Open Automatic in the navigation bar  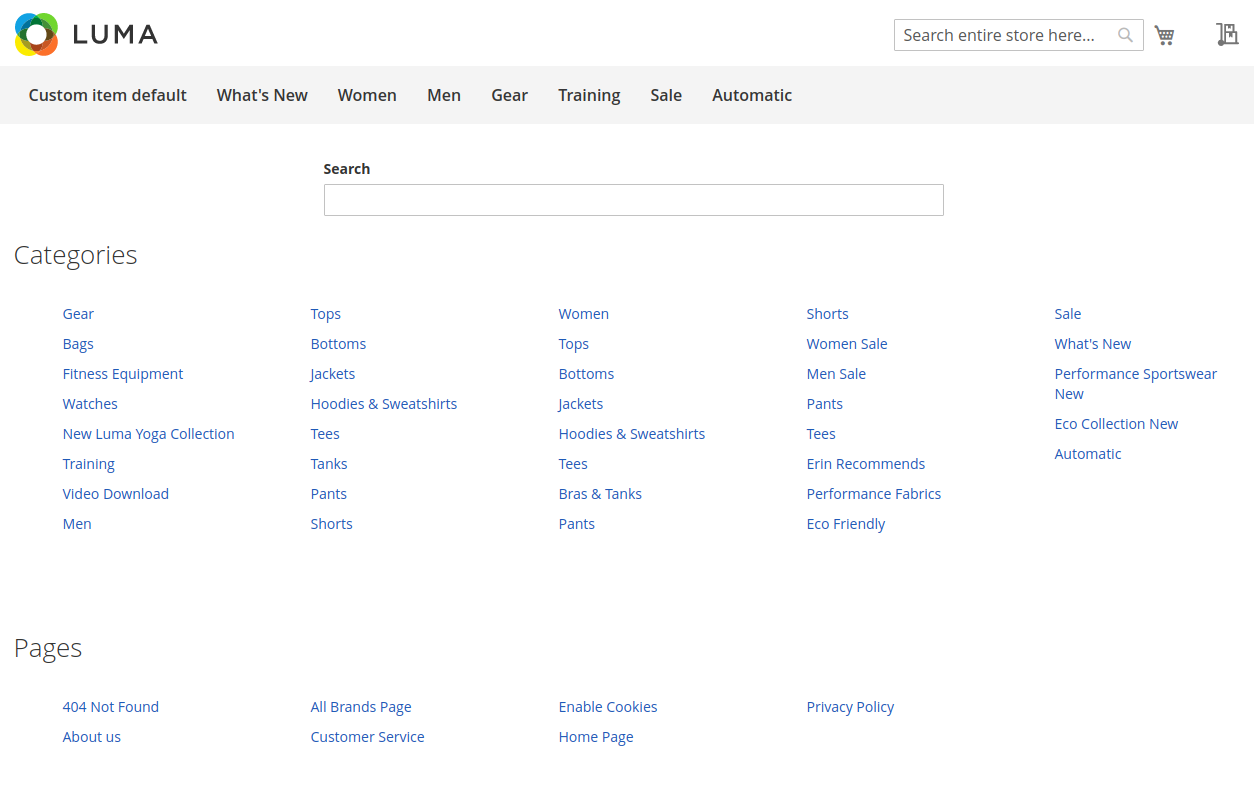click(x=752, y=95)
